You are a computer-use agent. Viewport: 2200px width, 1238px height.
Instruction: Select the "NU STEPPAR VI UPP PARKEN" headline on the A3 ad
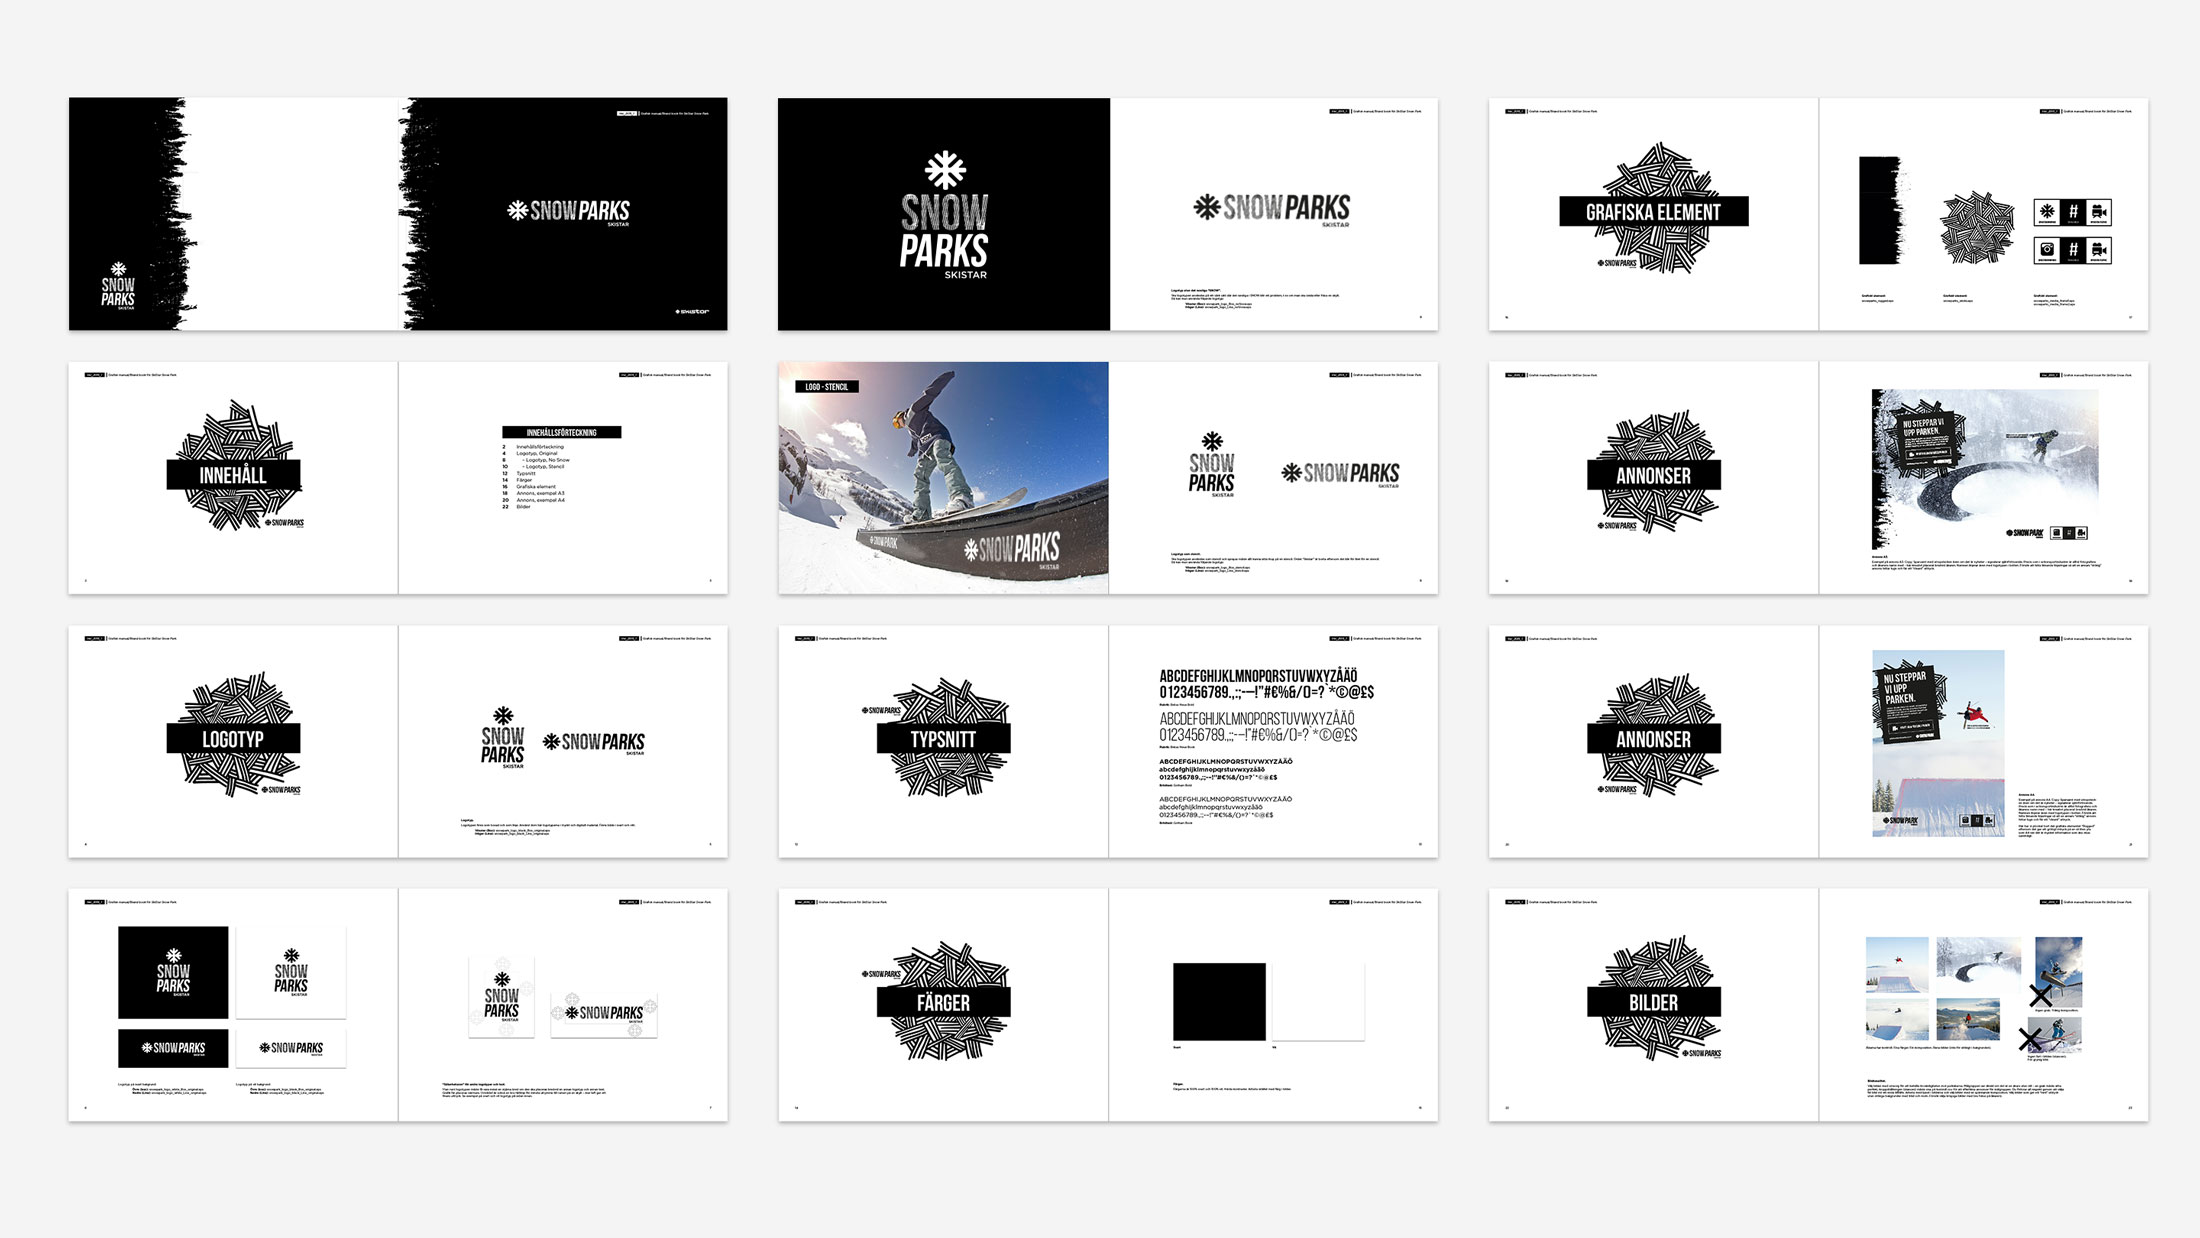coord(1923,428)
